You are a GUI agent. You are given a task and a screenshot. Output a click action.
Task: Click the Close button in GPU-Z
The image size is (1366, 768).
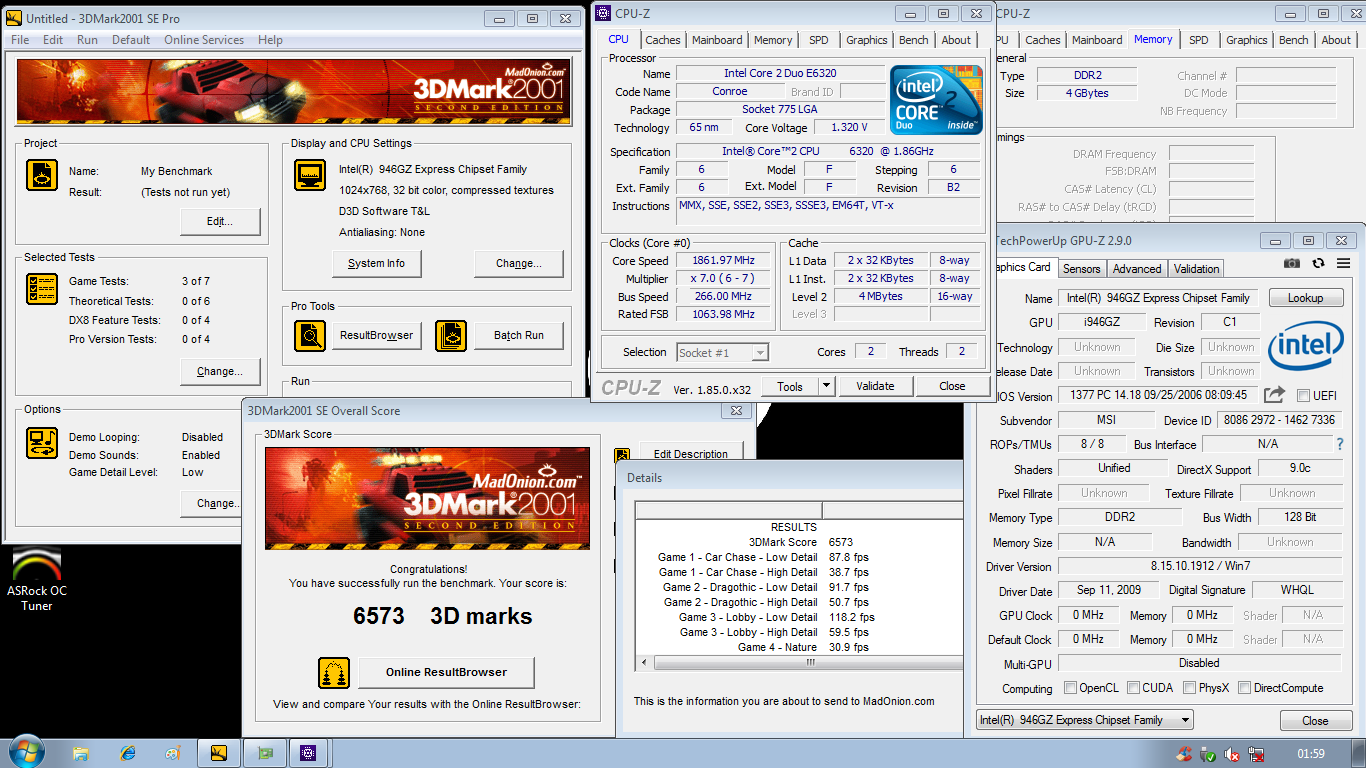point(1315,720)
